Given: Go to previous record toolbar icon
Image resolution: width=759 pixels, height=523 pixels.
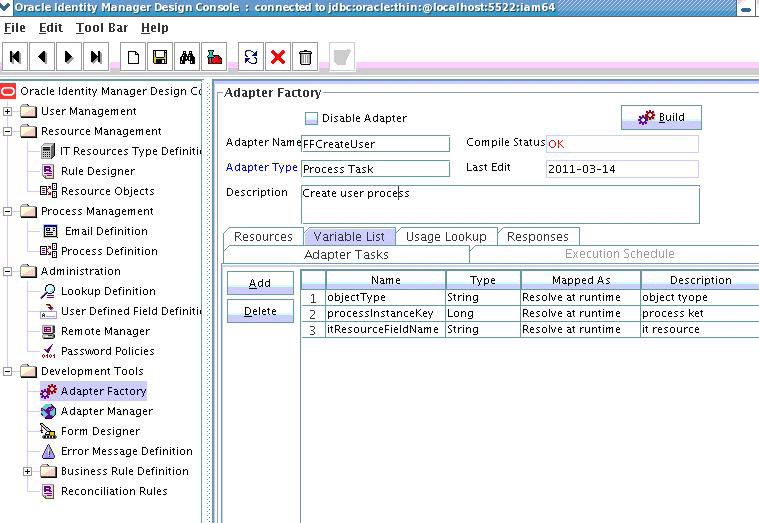Looking at the screenshot, I should pos(42,57).
